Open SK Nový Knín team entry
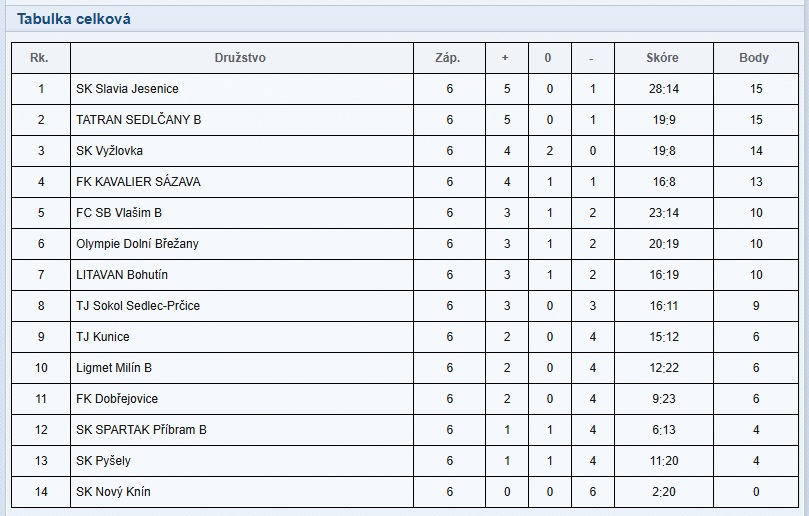 [x=113, y=492]
